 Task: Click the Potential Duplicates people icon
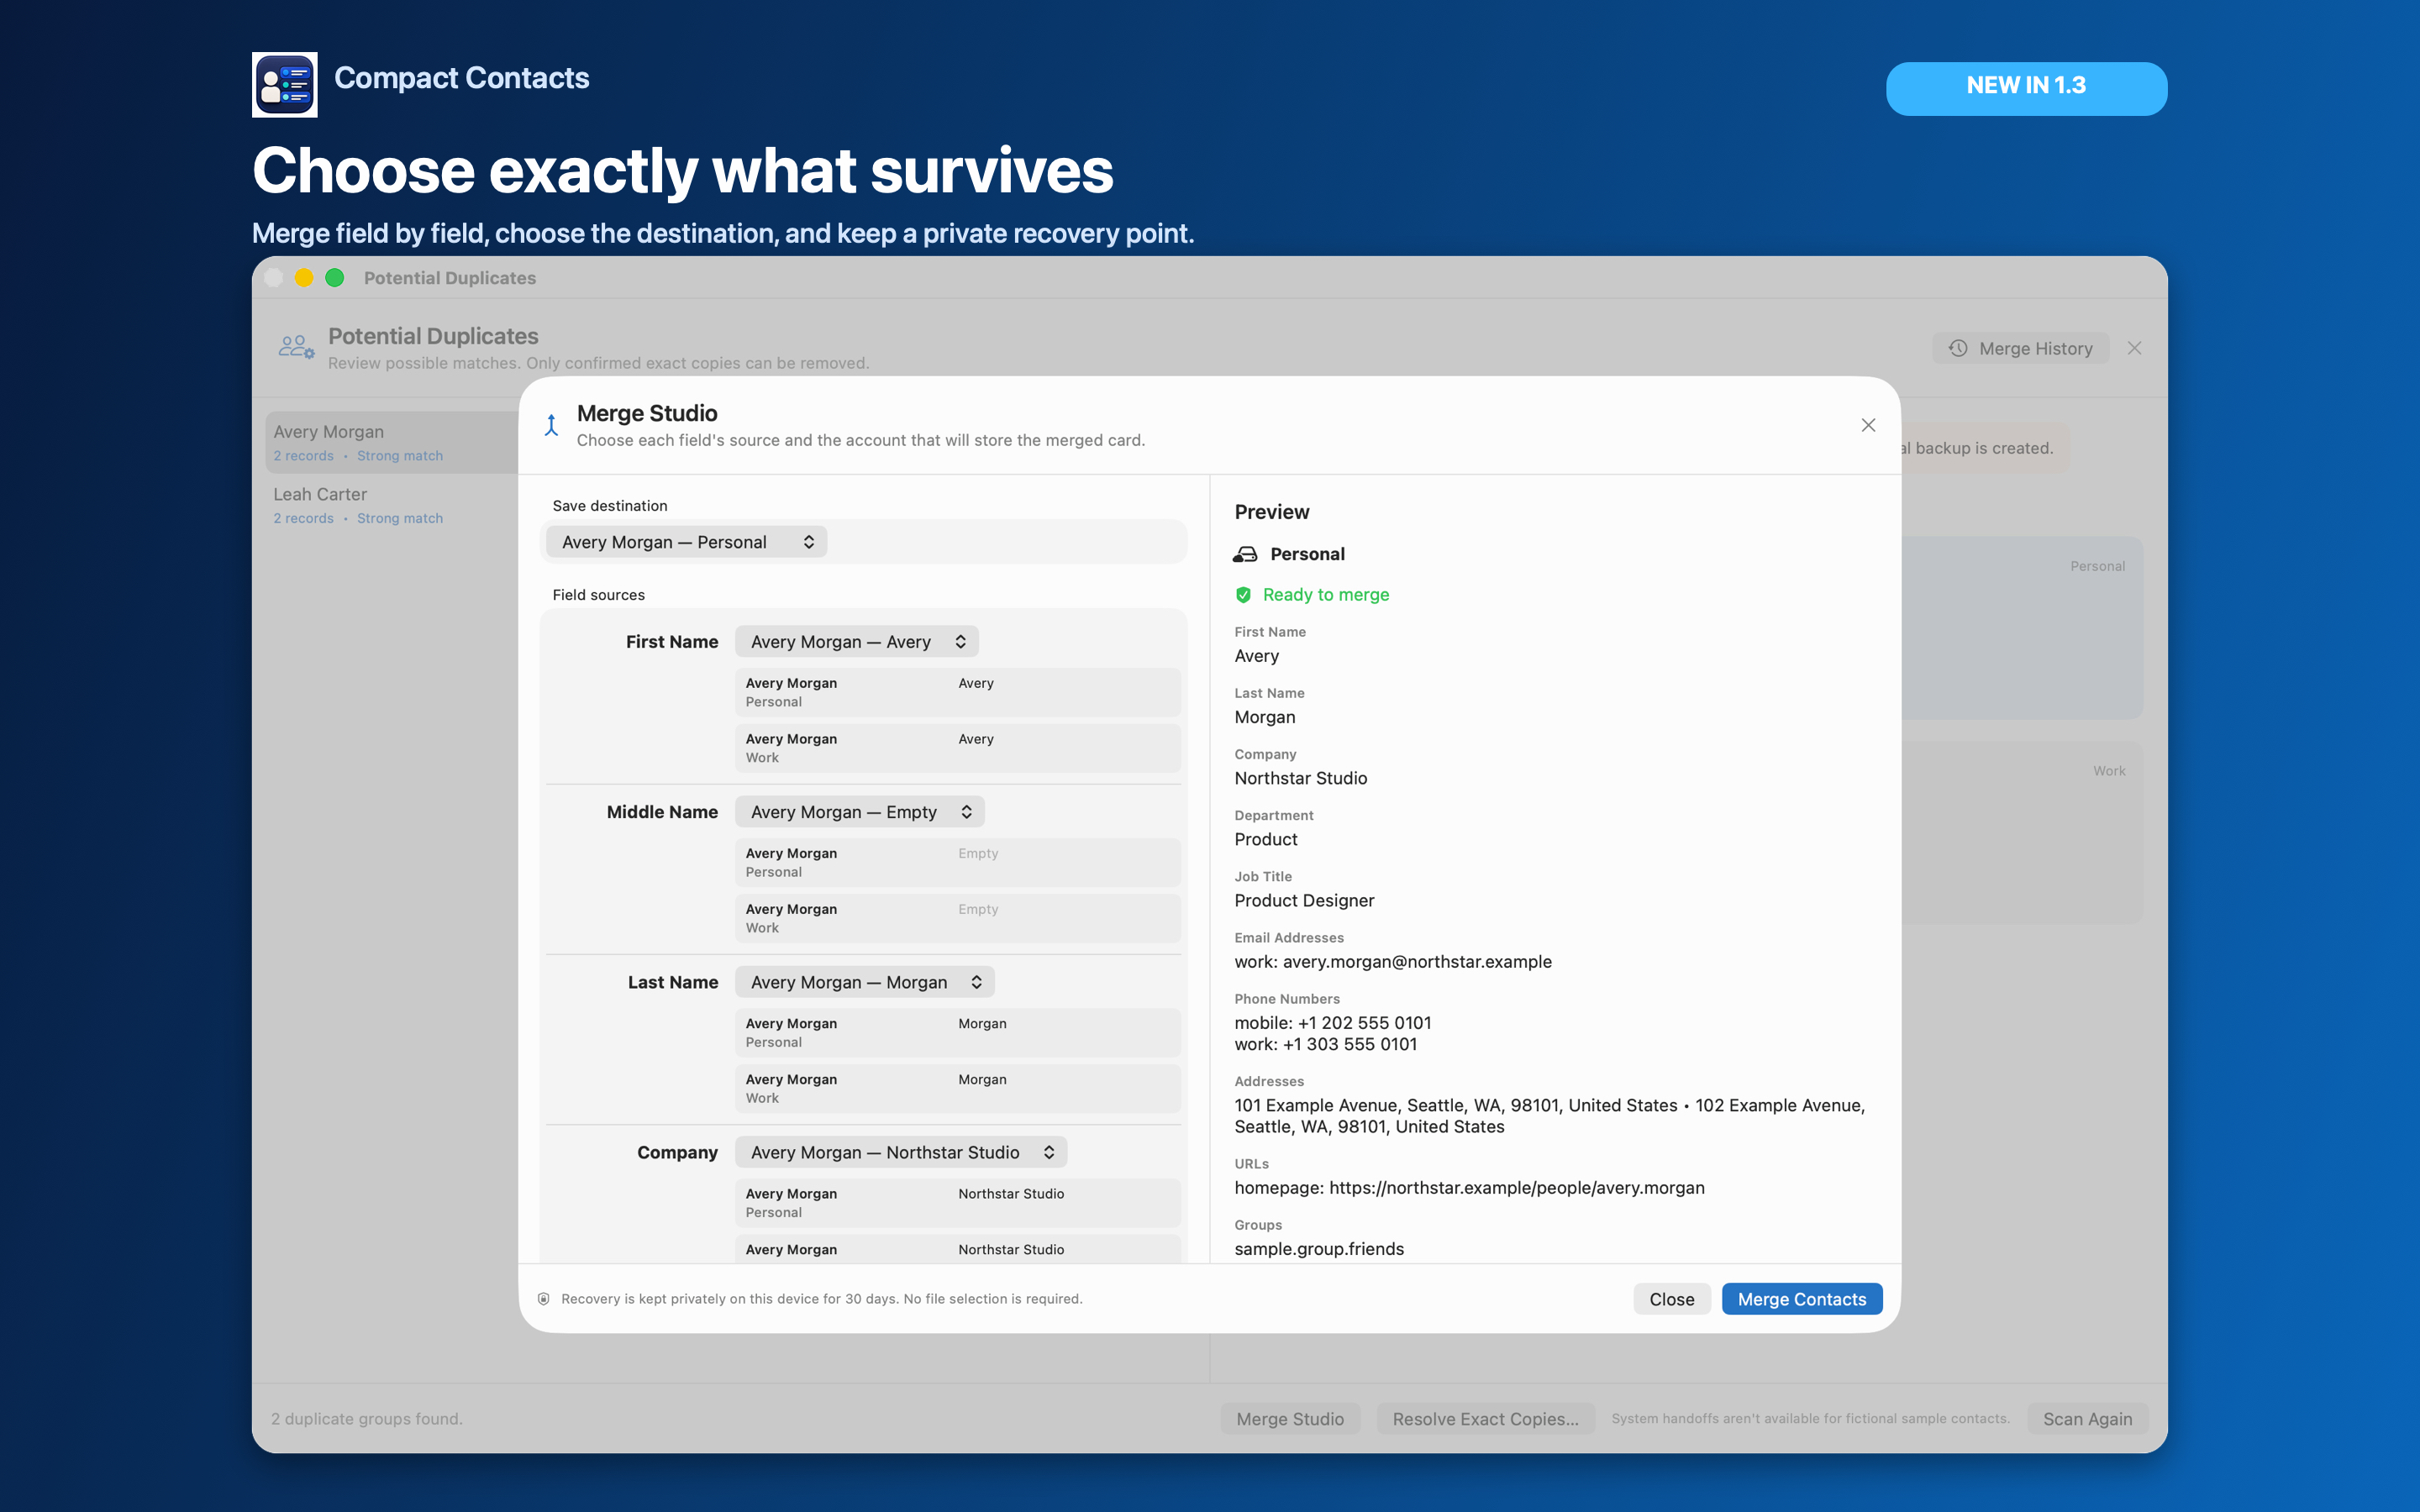296,347
